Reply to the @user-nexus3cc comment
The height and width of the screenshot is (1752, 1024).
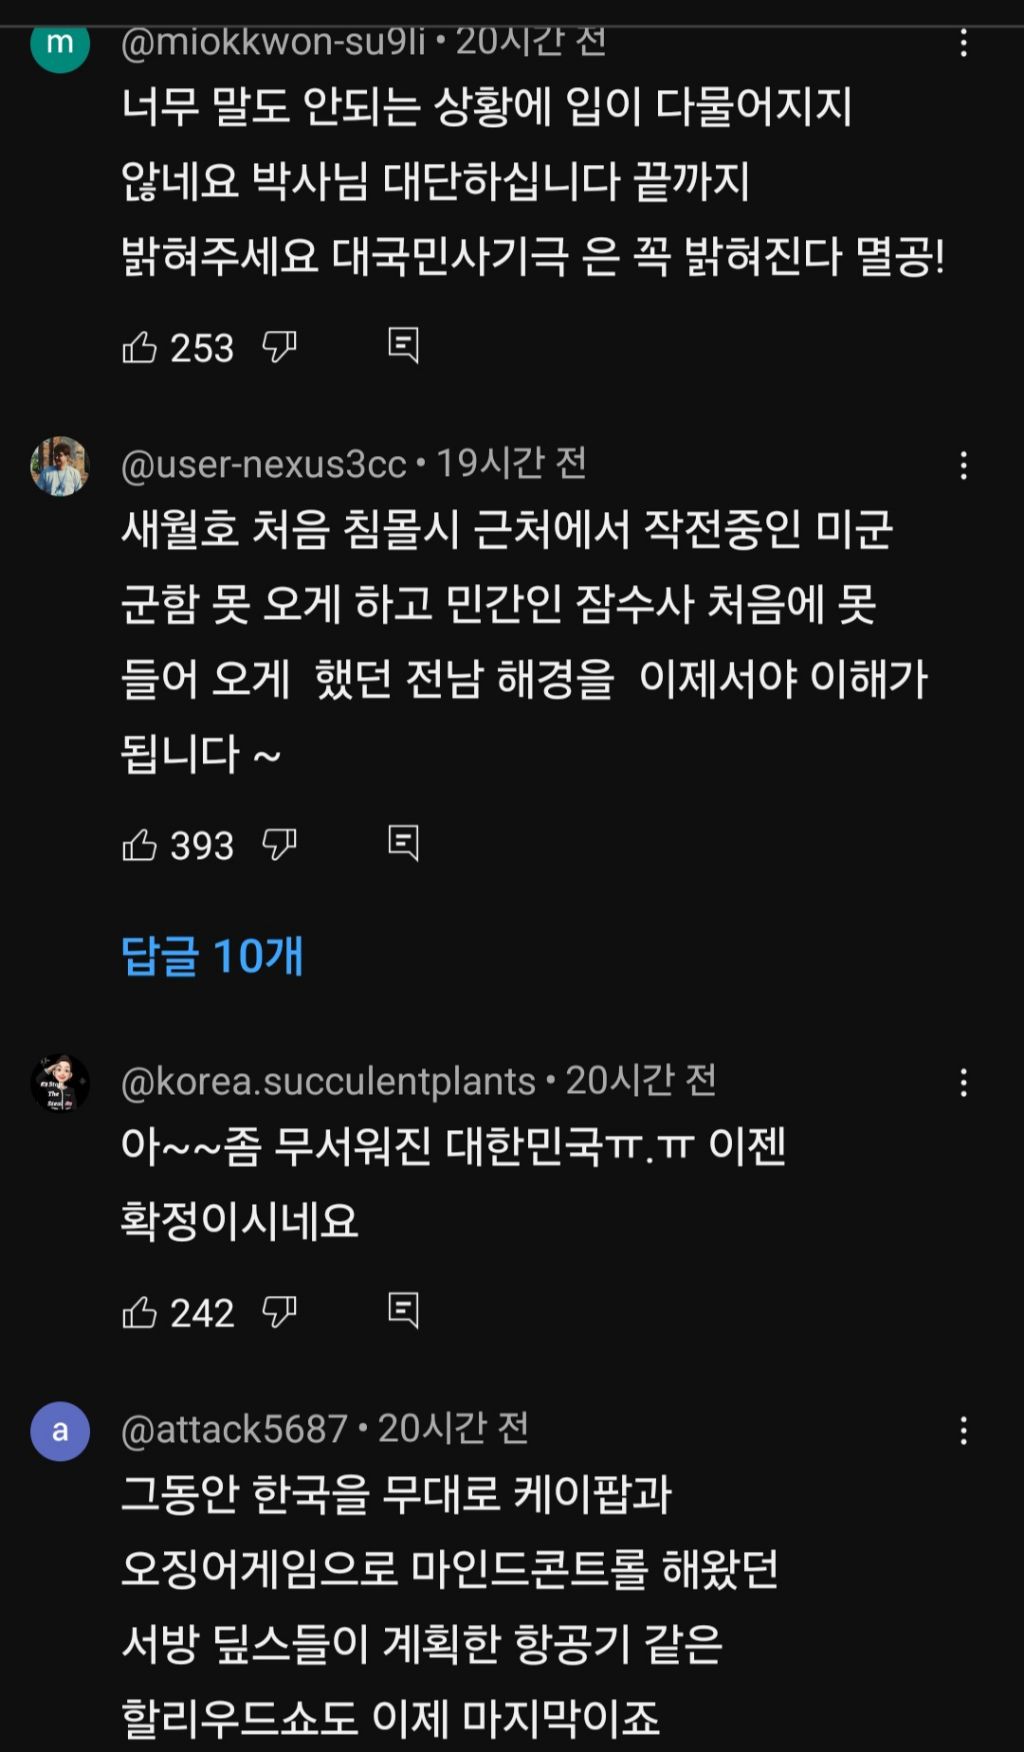coord(403,844)
